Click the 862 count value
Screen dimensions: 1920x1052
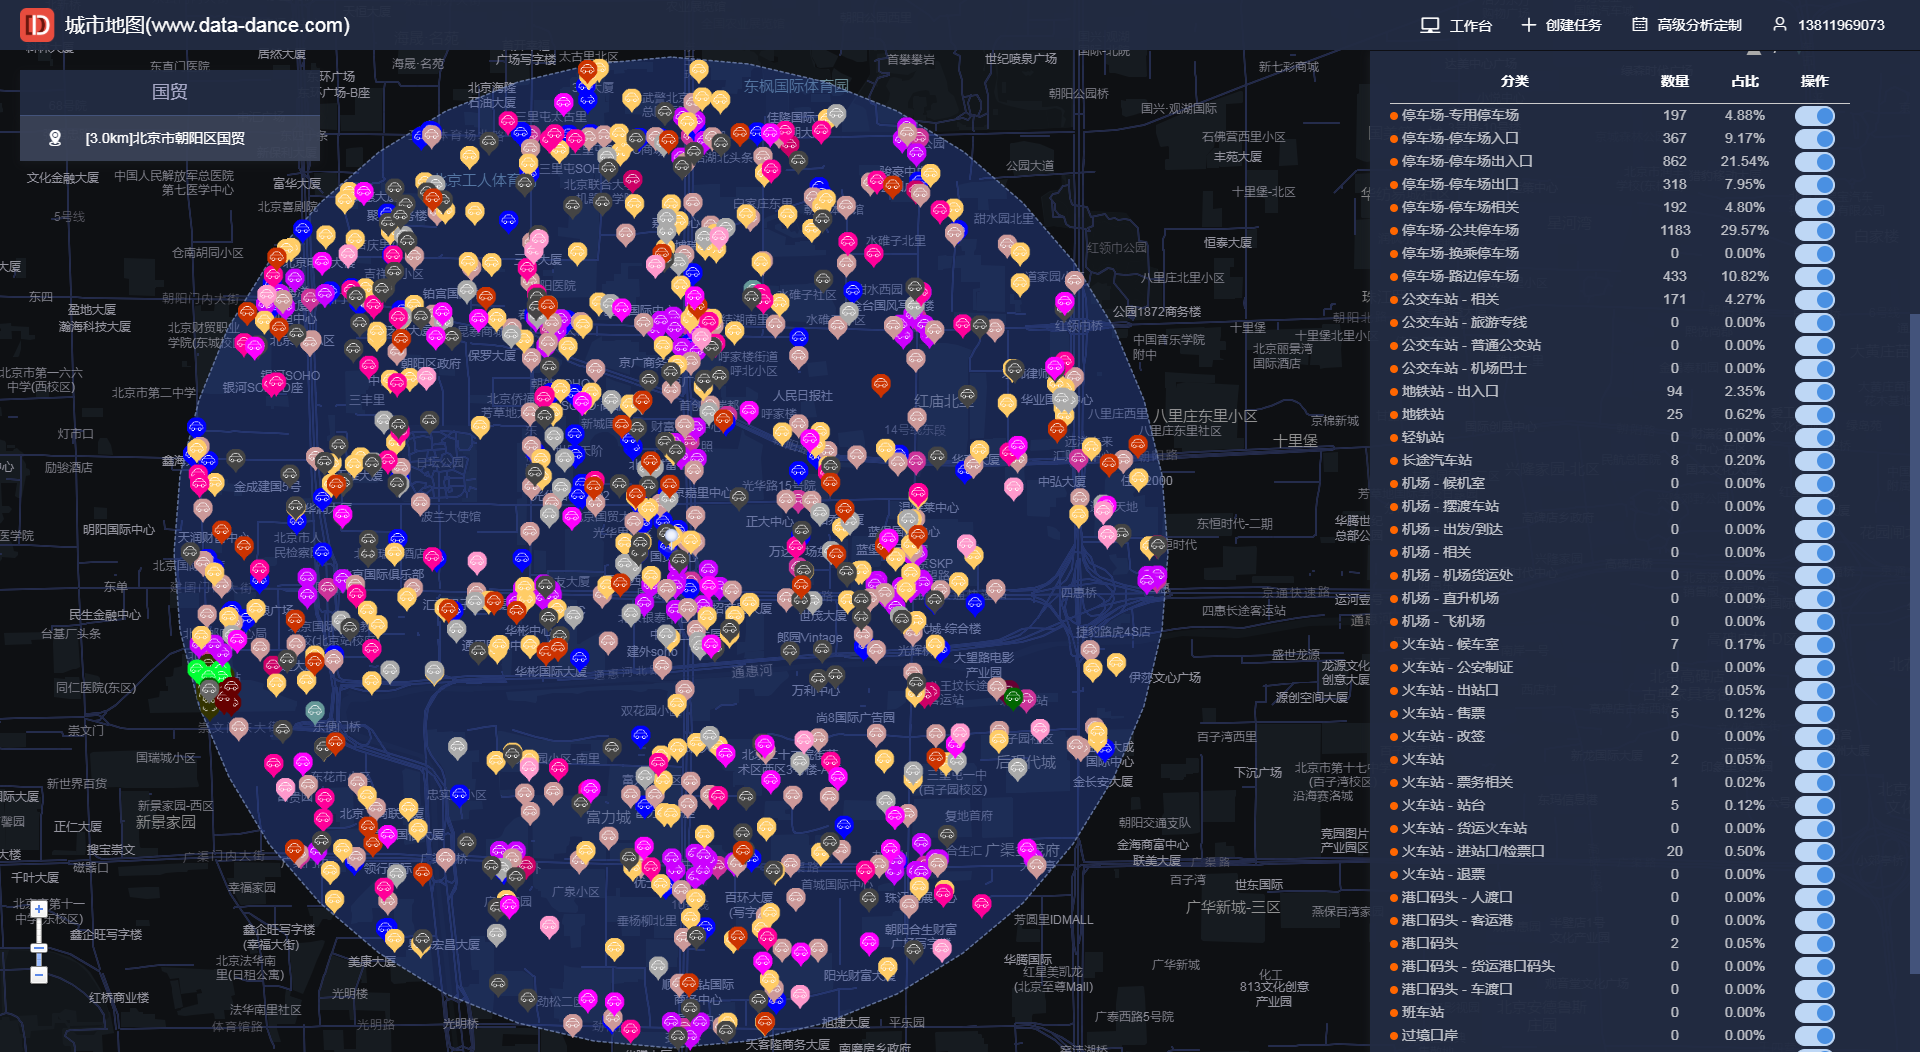[x=1675, y=161]
